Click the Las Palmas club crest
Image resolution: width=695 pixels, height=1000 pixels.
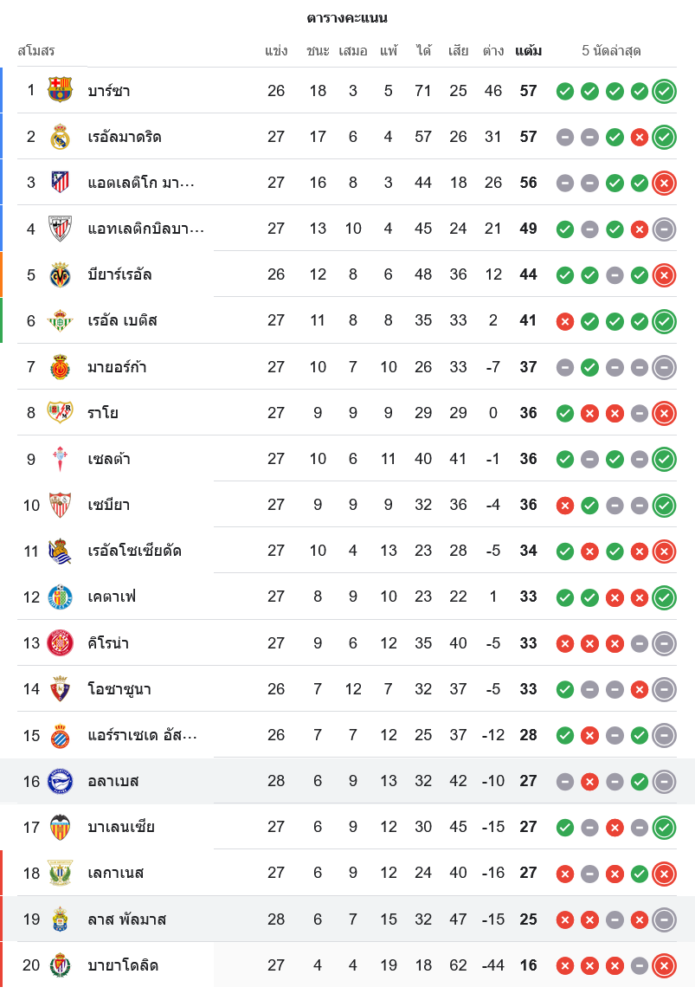tap(60, 919)
